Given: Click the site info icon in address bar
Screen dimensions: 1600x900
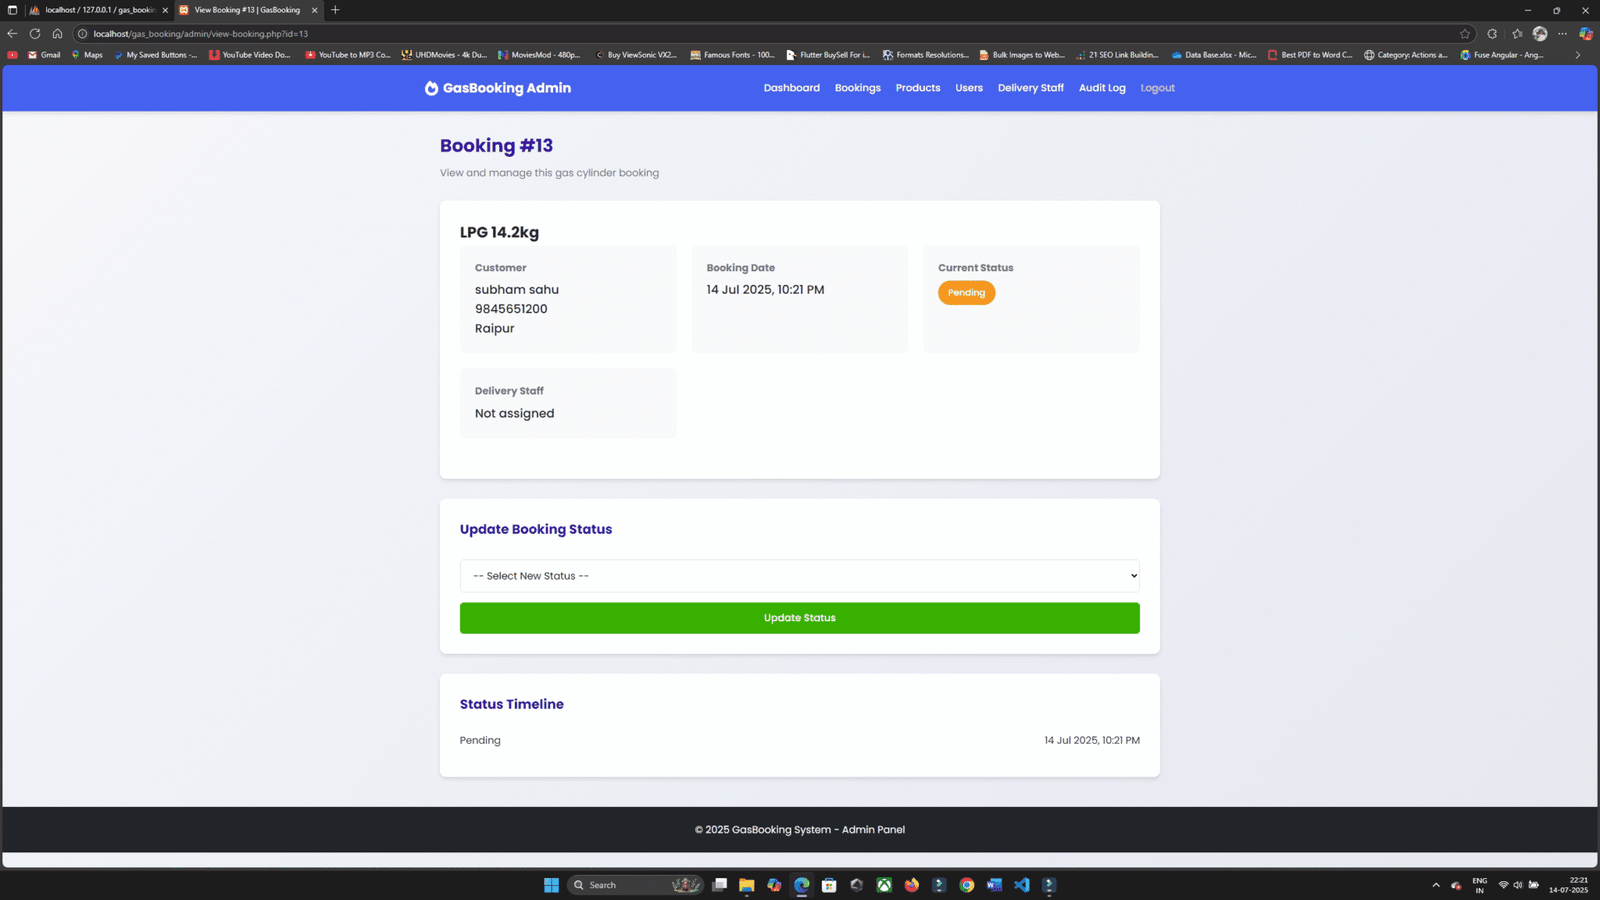Looking at the screenshot, I should [84, 33].
